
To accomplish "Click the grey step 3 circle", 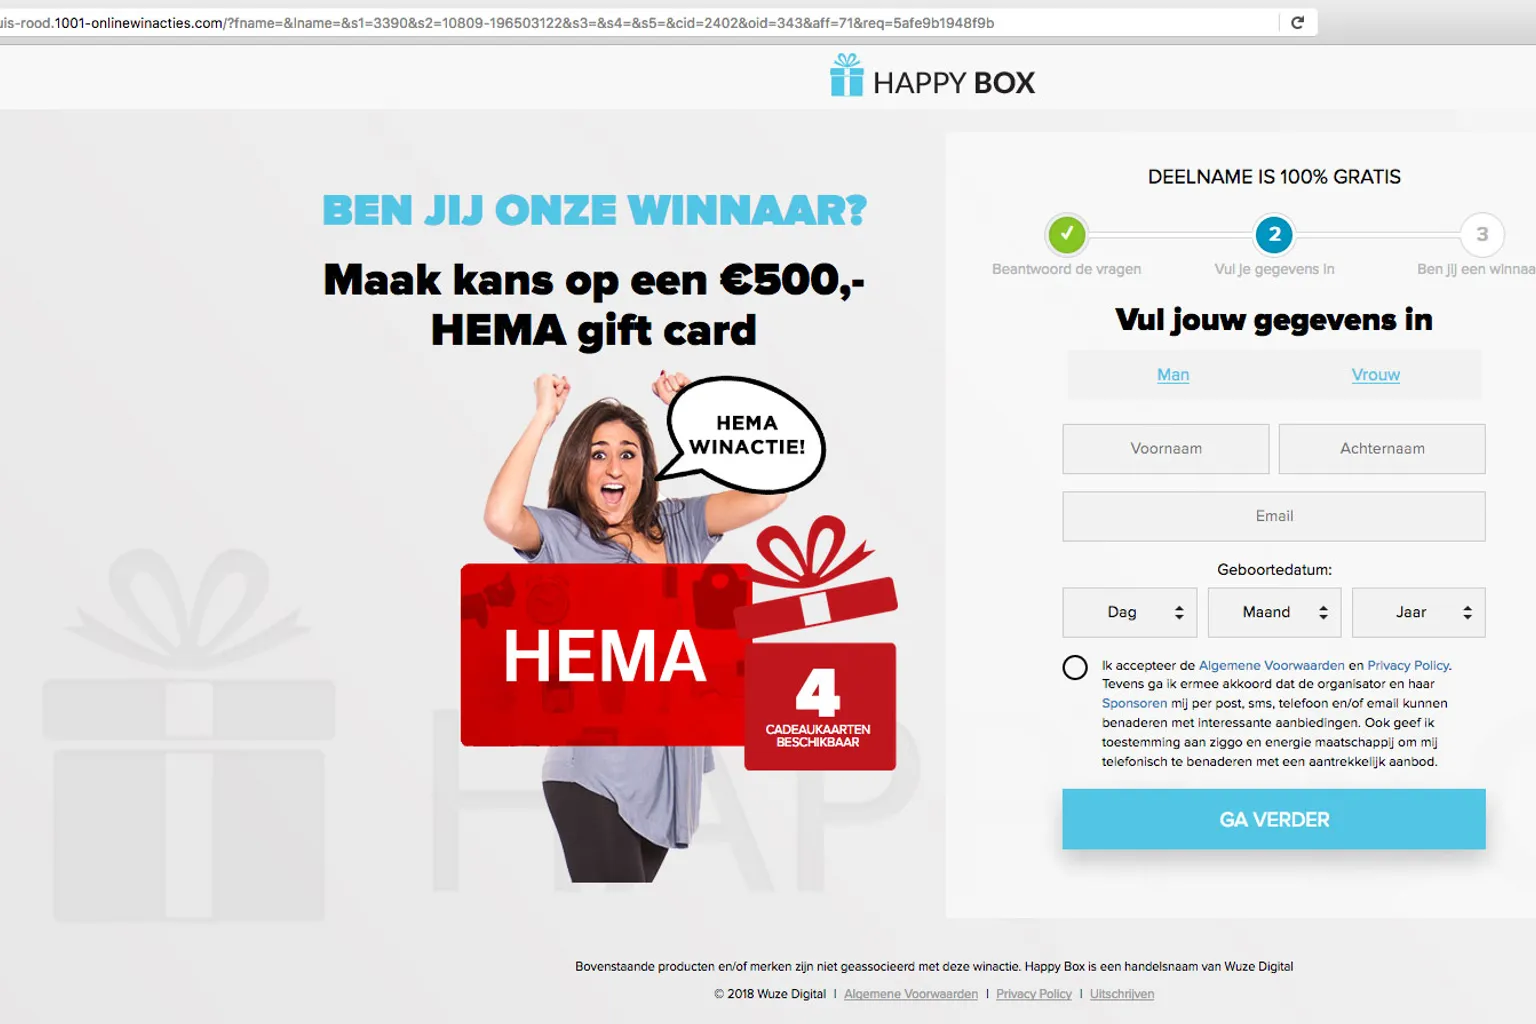I will (x=1482, y=235).
